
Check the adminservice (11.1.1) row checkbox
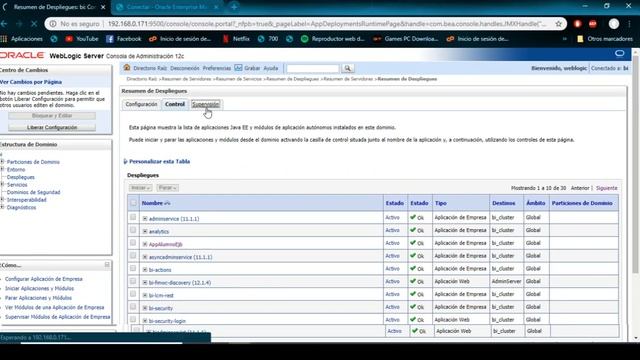(133, 217)
